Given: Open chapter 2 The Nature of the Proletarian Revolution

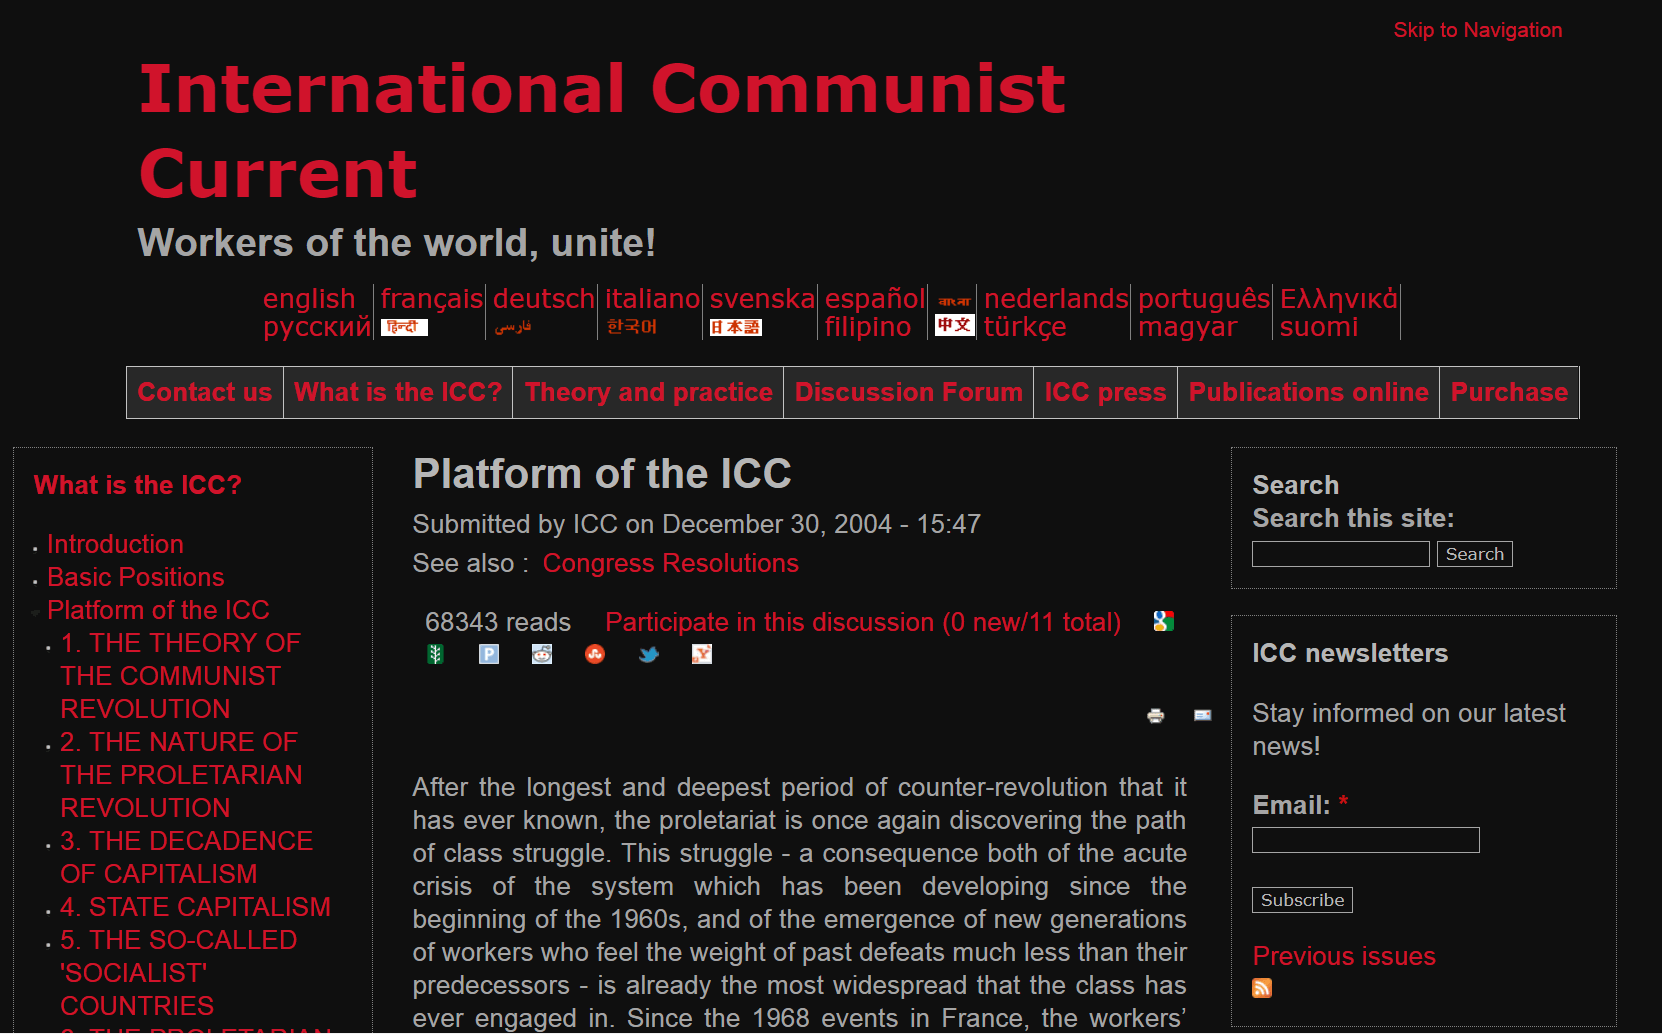Looking at the screenshot, I should [x=181, y=775].
